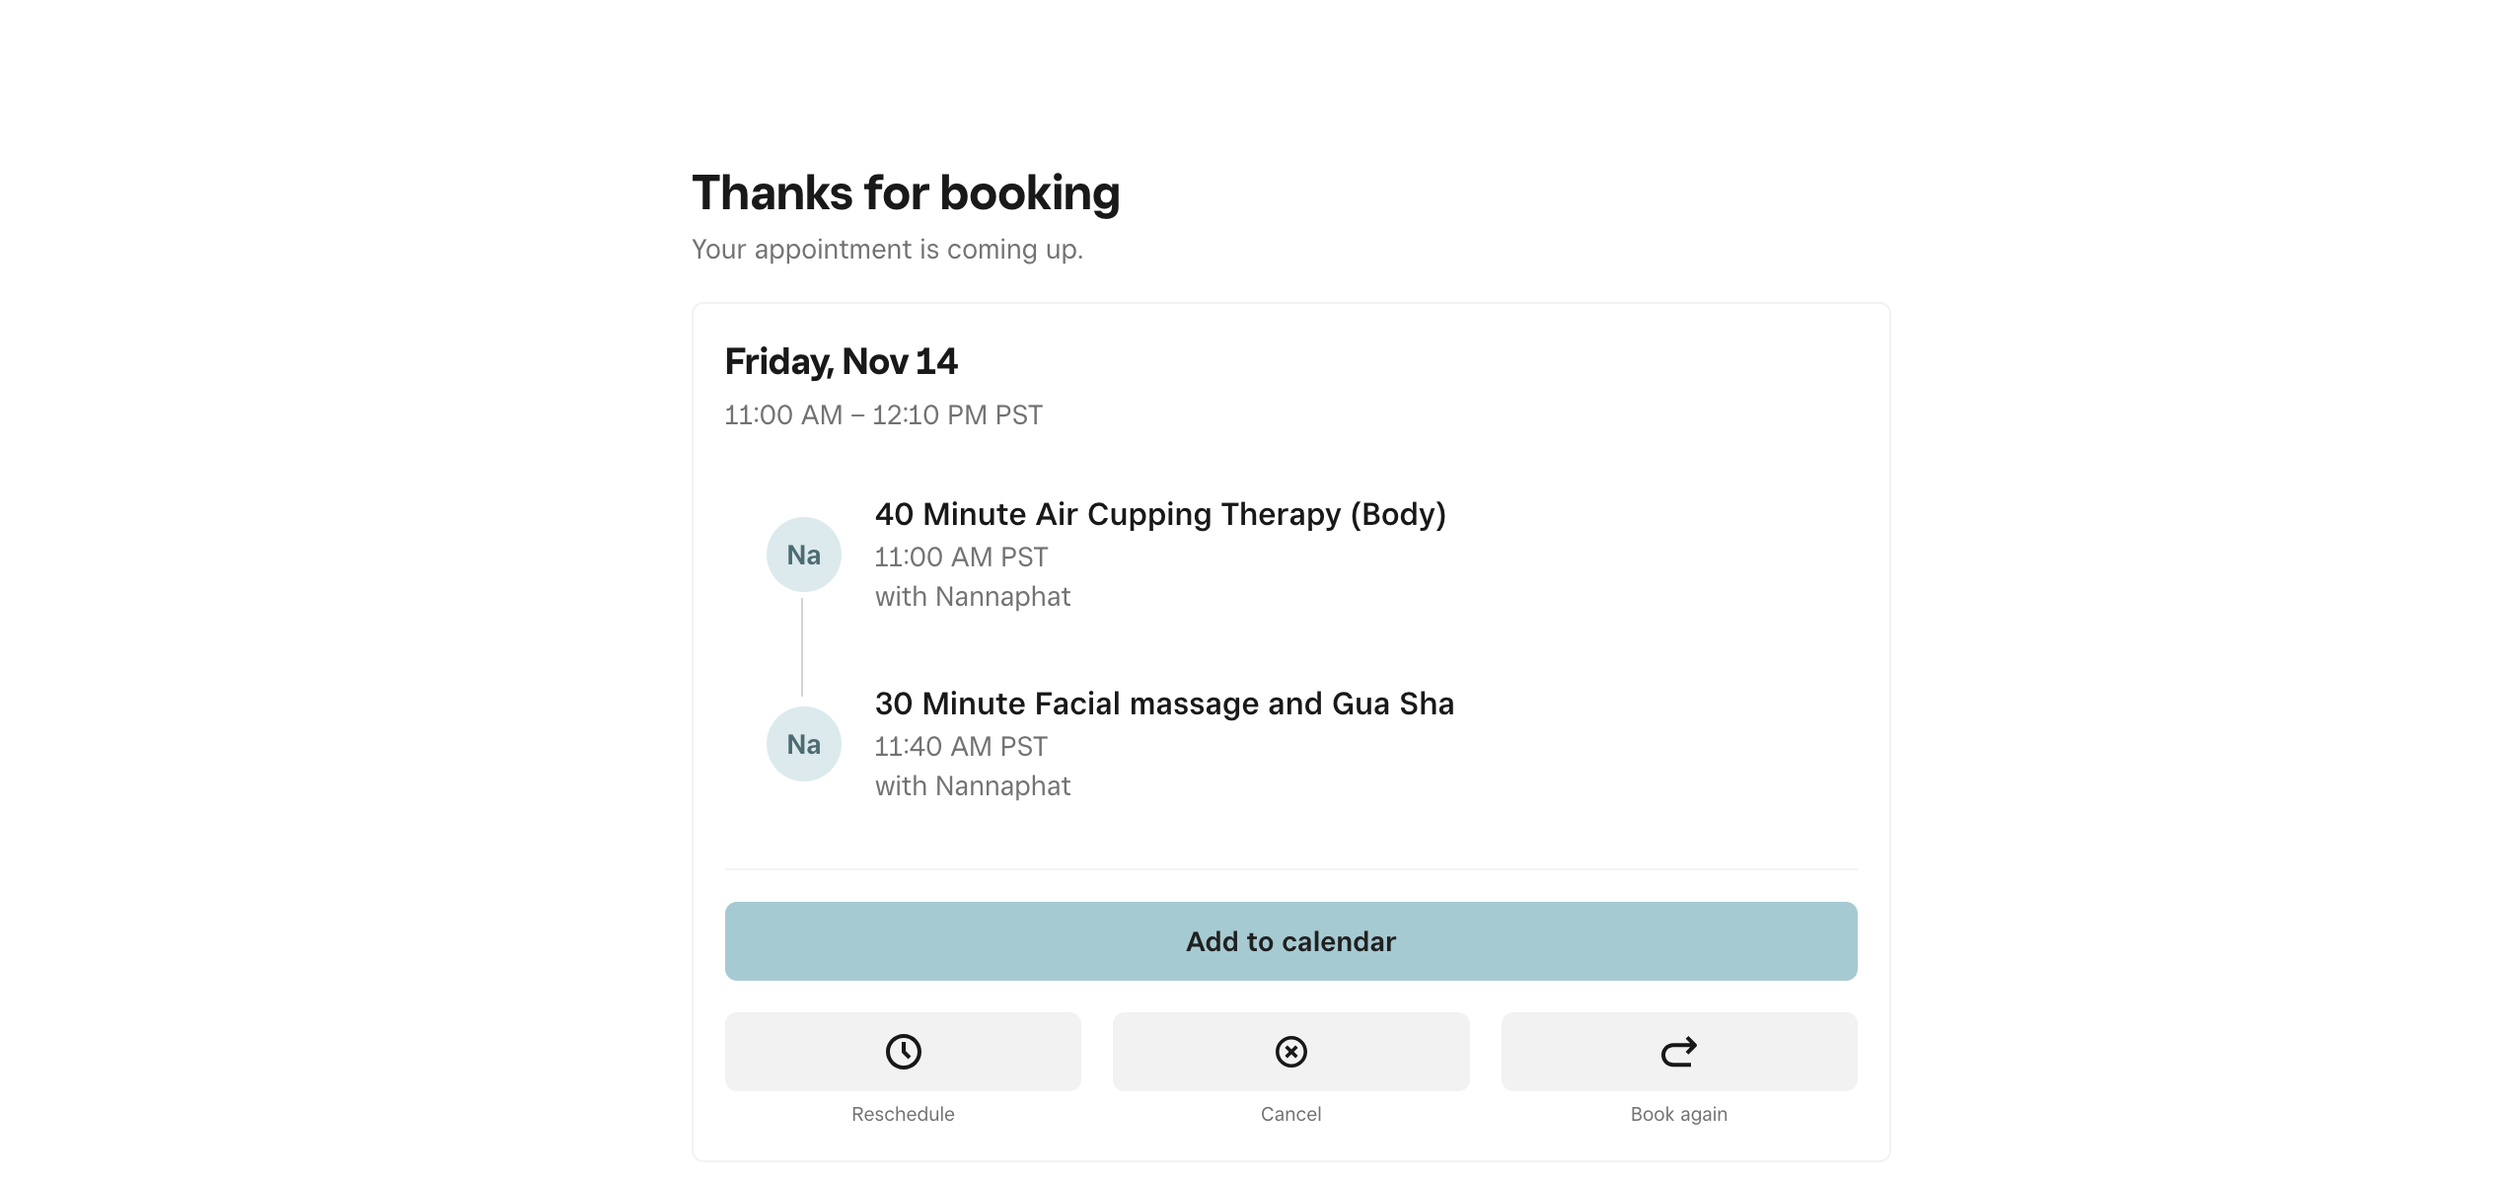Viewport: 2500px width, 1186px height.
Task: Click the Book again arrow icon
Action: (1678, 1051)
